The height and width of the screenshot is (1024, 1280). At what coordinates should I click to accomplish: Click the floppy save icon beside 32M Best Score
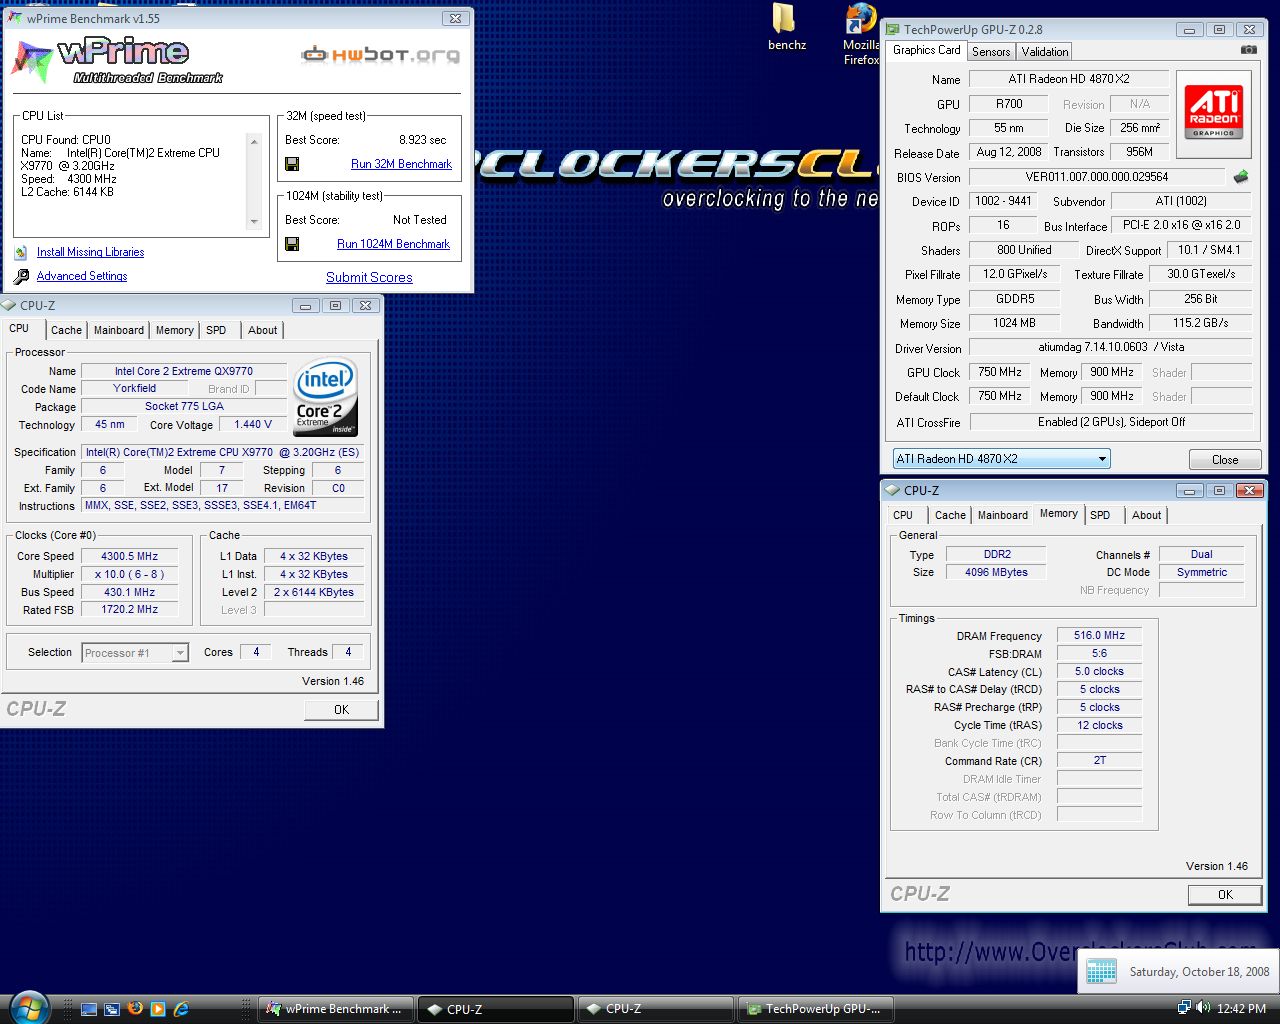(x=292, y=164)
